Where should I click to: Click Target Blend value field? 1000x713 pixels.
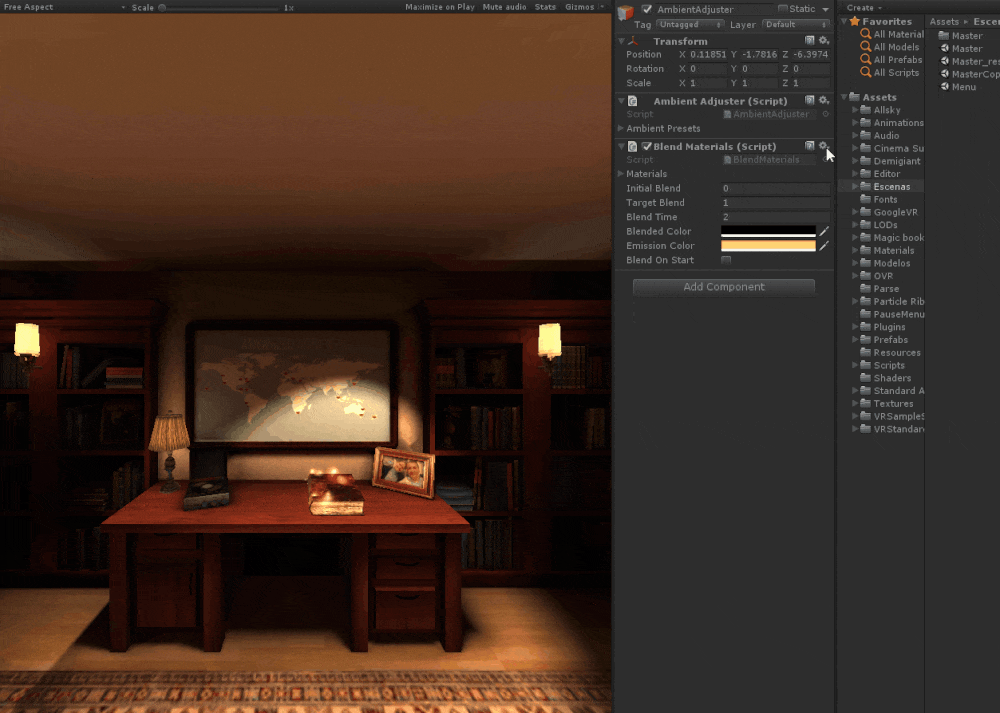click(x=775, y=202)
